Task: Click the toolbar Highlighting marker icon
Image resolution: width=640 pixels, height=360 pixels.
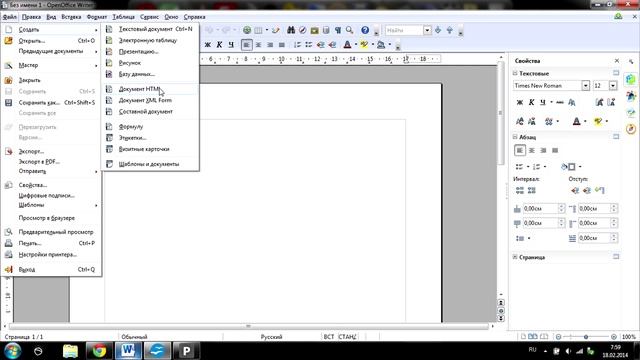Action: pyautogui.click(x=364, y=45)
